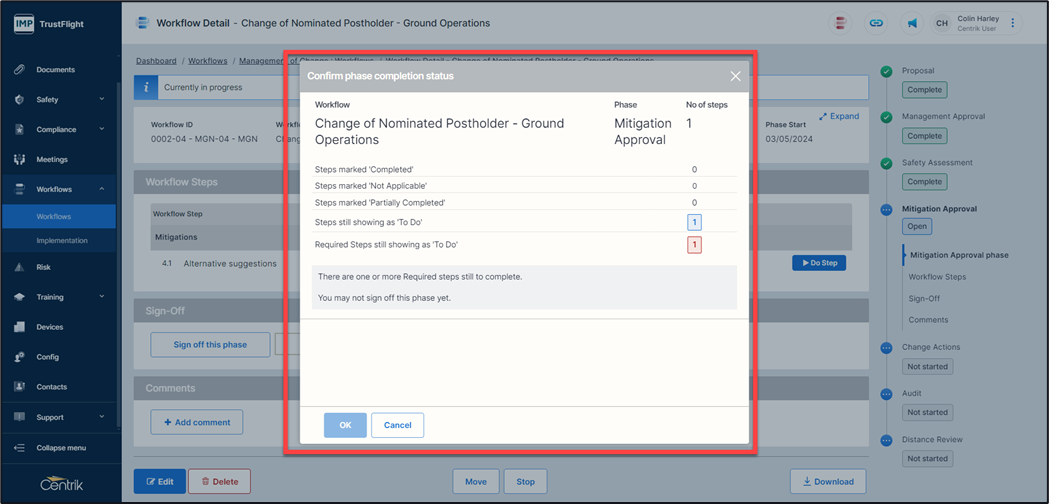Expand the Support menu chevron
The image size is (1049, 504).
coord(102,416)
